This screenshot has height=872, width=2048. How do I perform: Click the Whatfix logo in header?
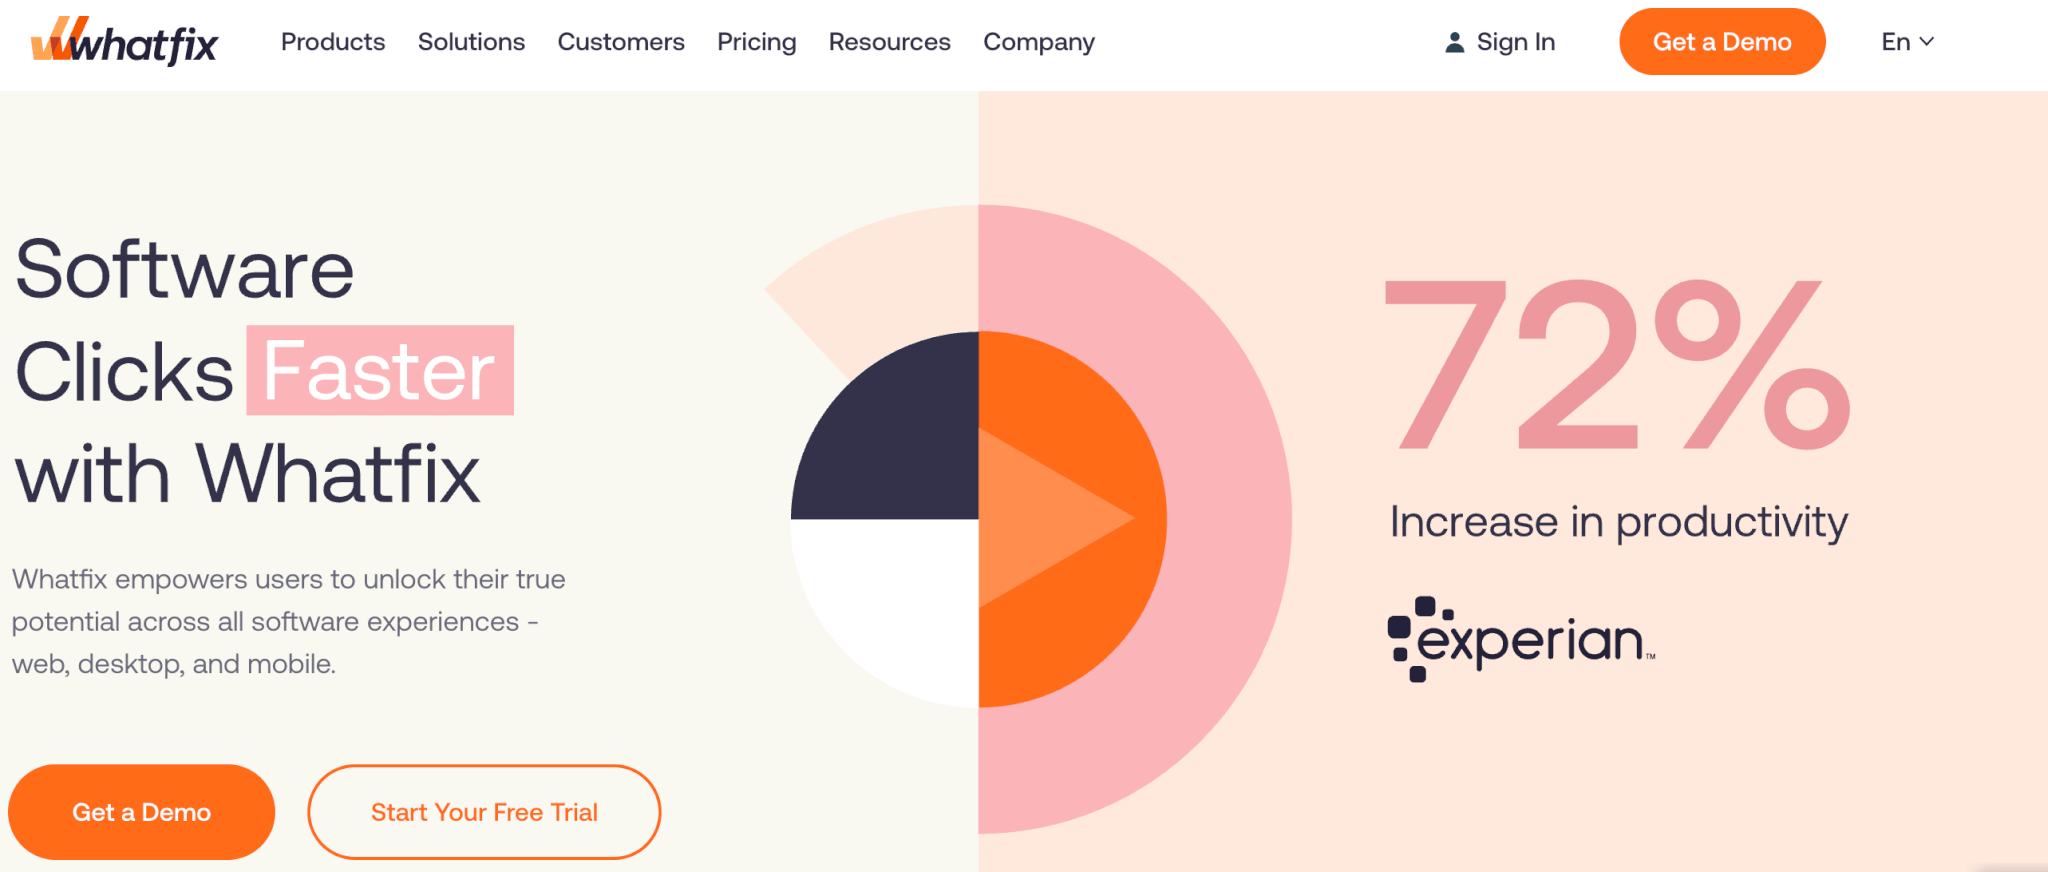pyautogui.click(x=124, y=42)
